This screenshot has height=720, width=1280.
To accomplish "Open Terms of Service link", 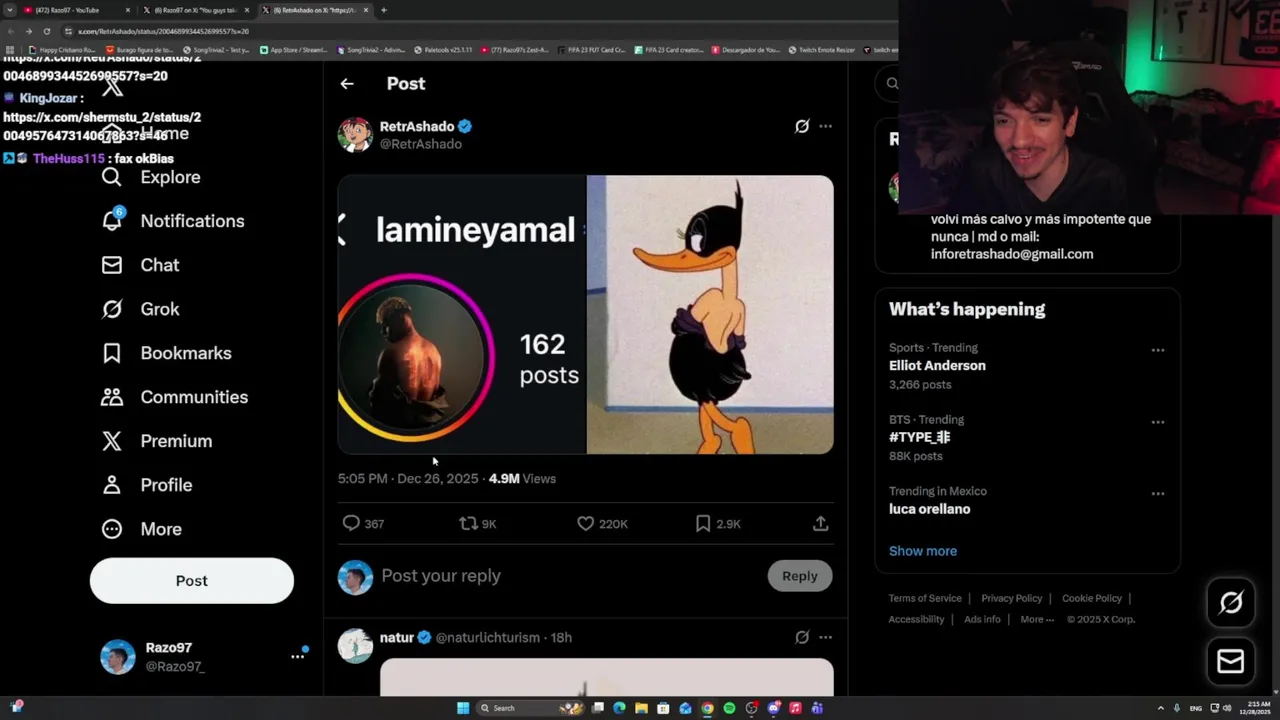I will [x=925, y=598].
